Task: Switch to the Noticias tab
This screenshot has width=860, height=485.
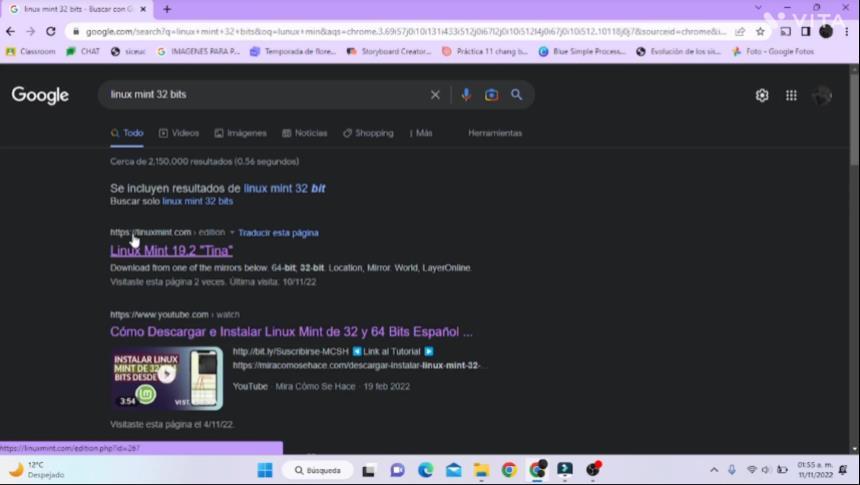Action: pos(304,133)
